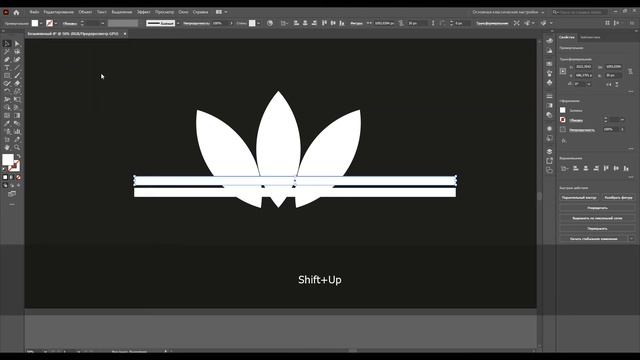Select the Type tool

coord(7,68)
